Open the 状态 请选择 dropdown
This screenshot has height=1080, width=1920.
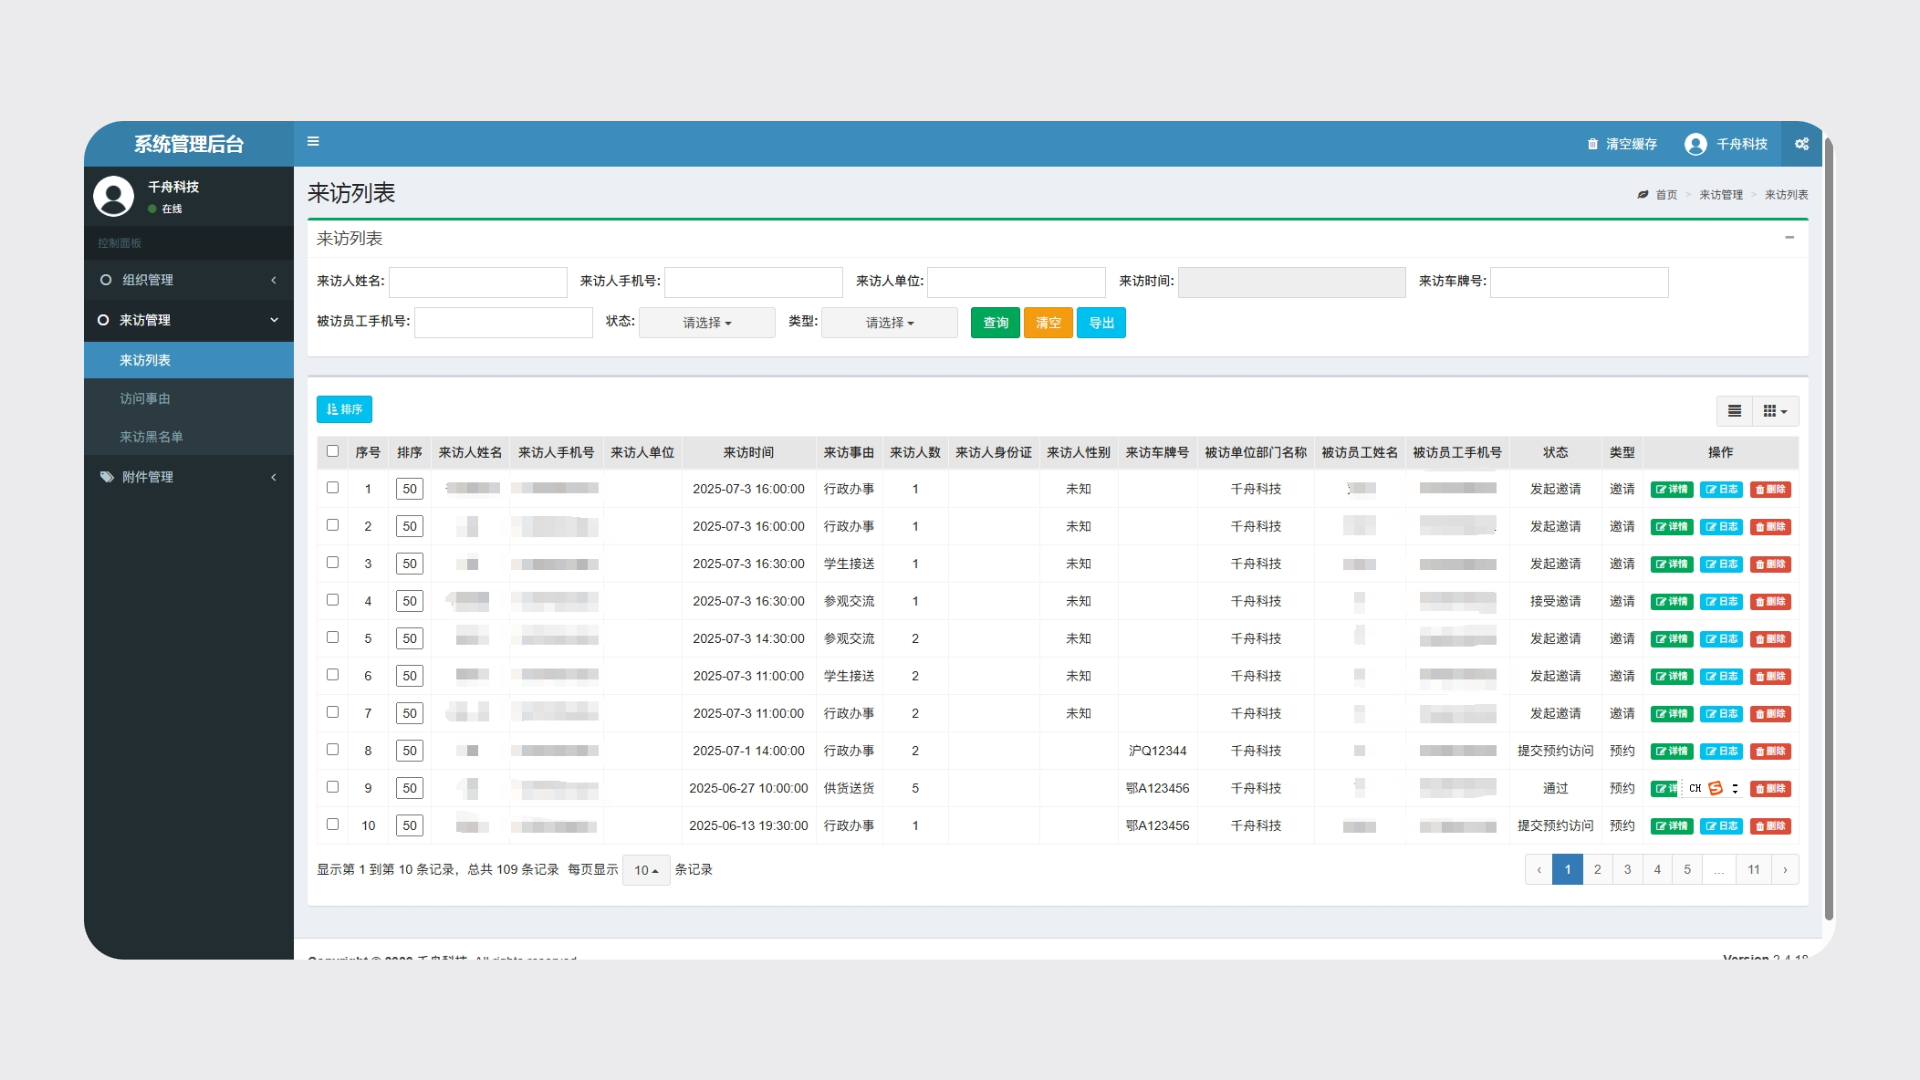coord(707,322)
